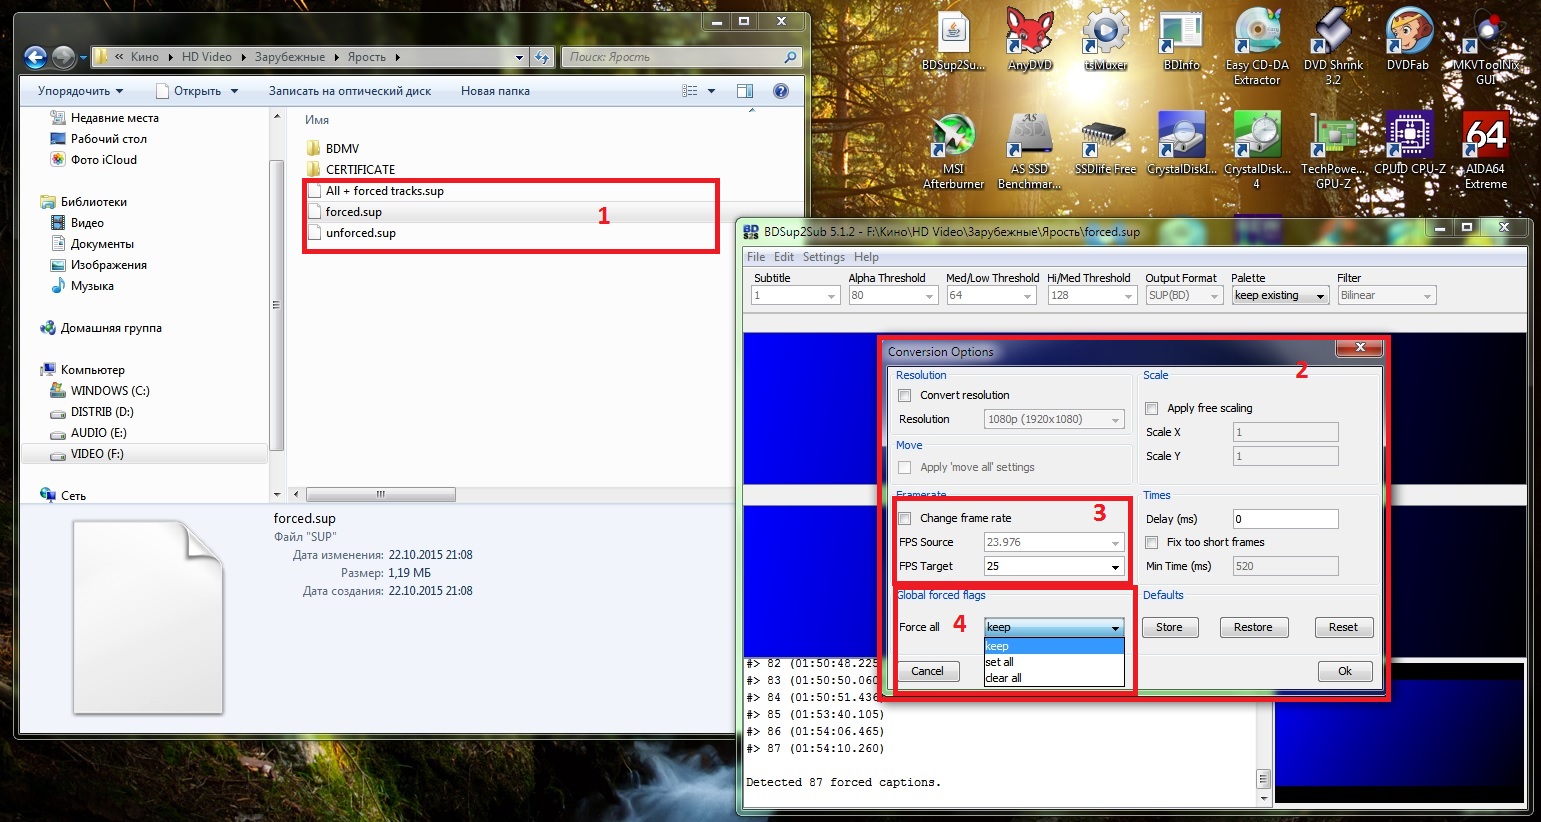Screen dimensions: 1541x822
Task: Toggle Fix too short frames checkbox
Action: pyautogui.click(x=1152, y=542)
